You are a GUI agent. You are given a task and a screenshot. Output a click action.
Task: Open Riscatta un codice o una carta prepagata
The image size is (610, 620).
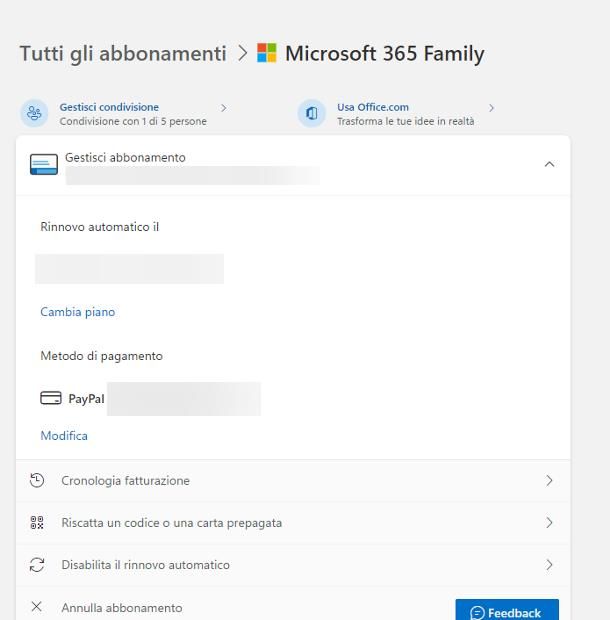click(293, 523)
